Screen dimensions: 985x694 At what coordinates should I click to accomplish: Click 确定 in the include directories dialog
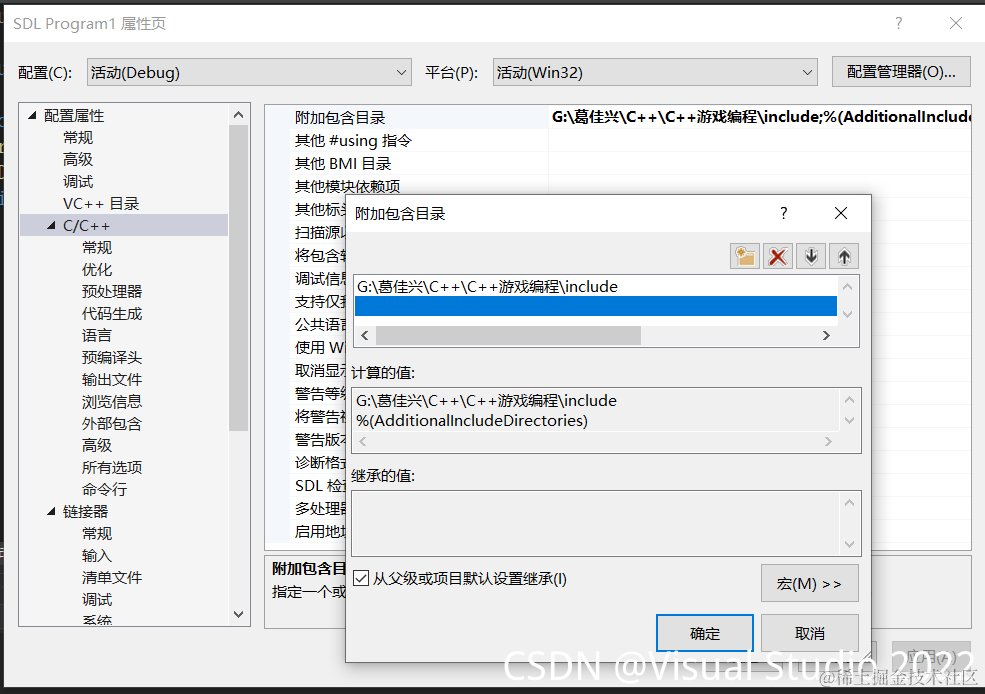[704, 633]
